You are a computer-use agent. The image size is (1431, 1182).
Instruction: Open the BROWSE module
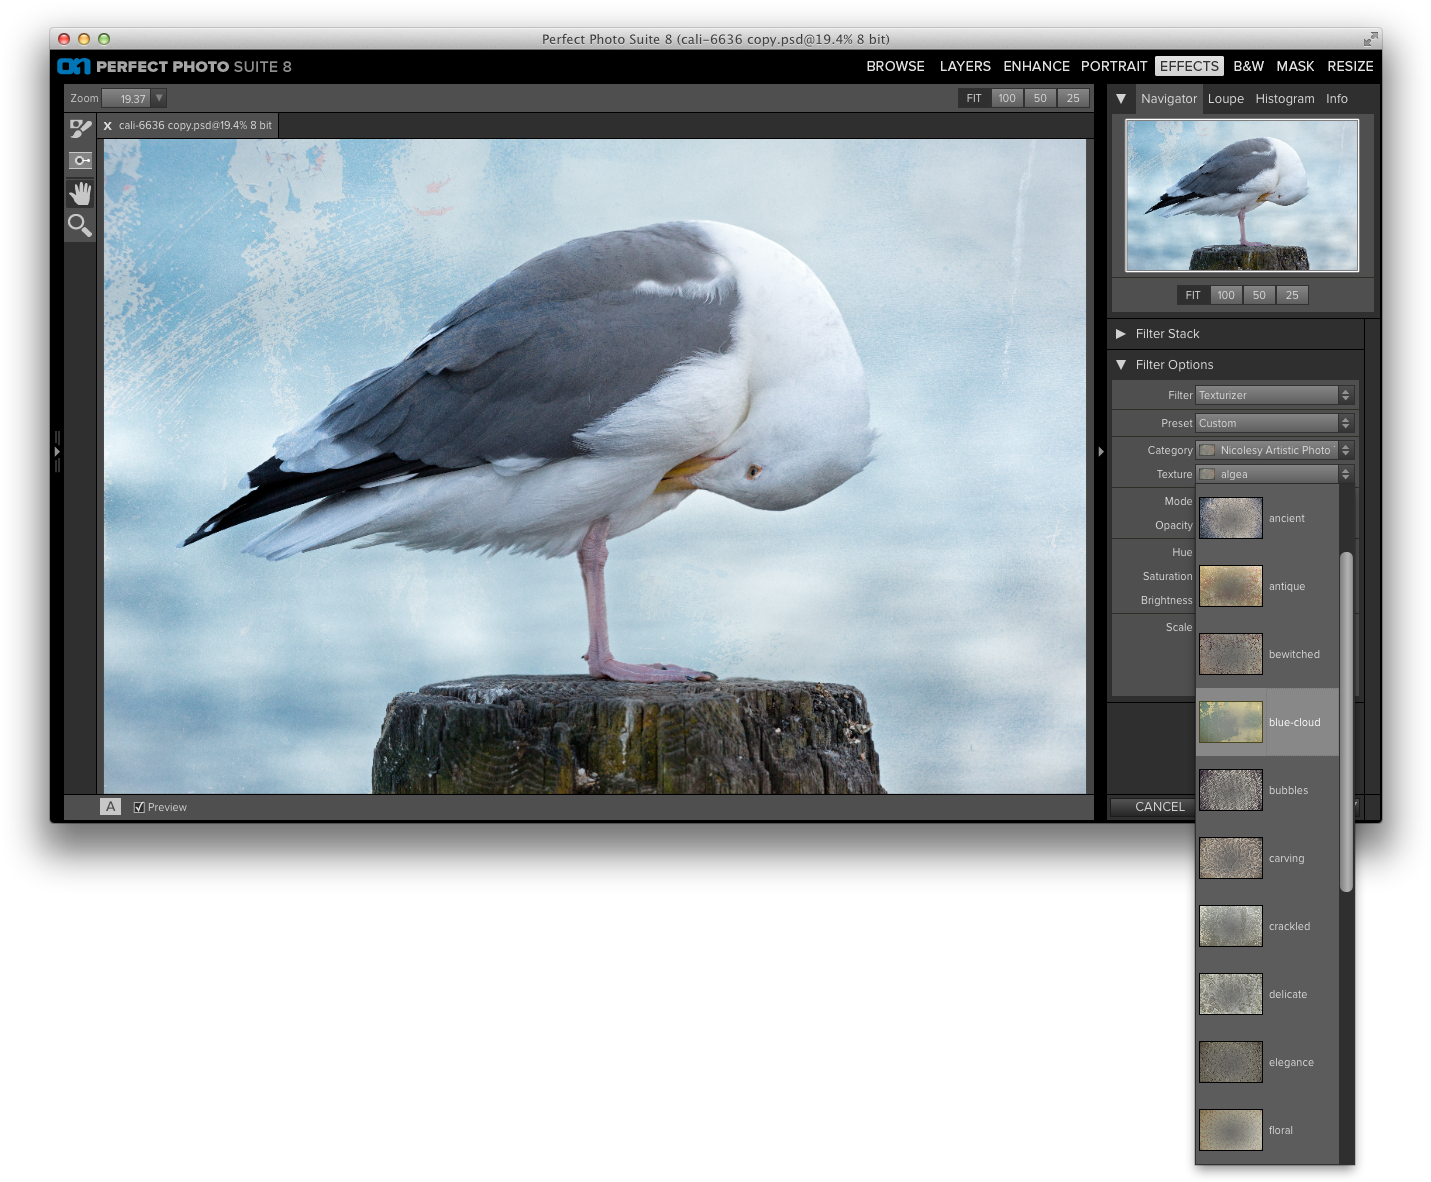click(x=895, y=66)
